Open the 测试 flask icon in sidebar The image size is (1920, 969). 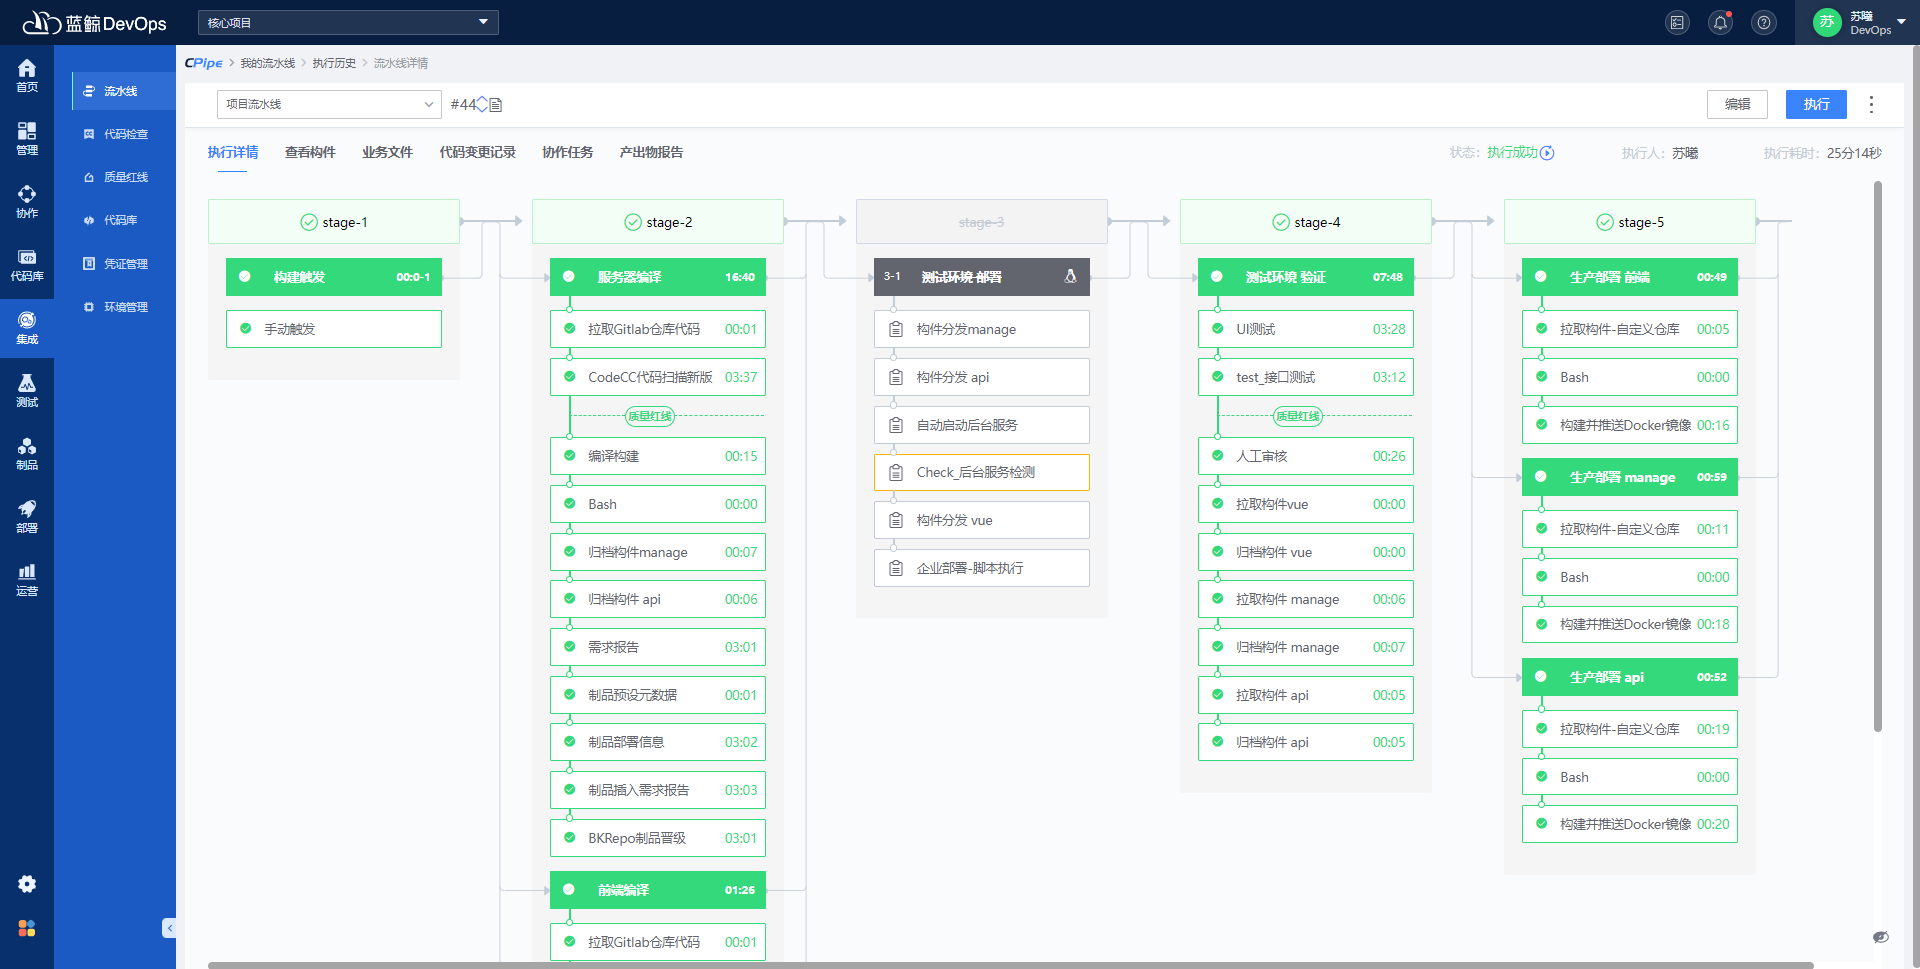[27, 389]
